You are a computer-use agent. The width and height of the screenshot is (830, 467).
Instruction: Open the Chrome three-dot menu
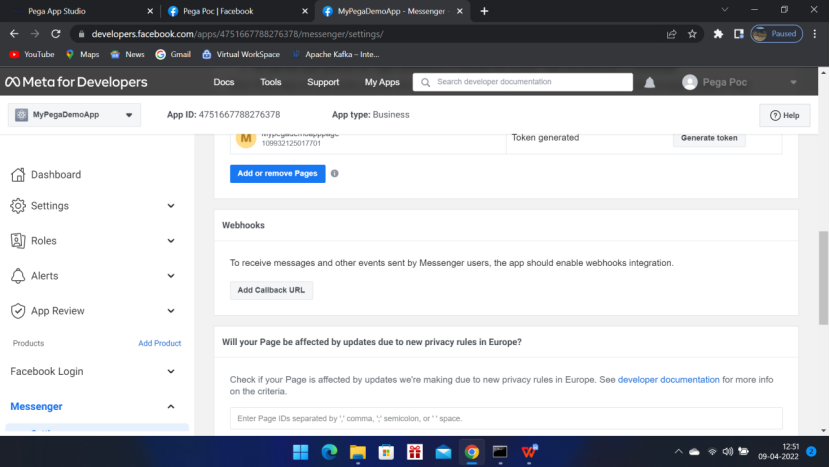click(815, 34)
